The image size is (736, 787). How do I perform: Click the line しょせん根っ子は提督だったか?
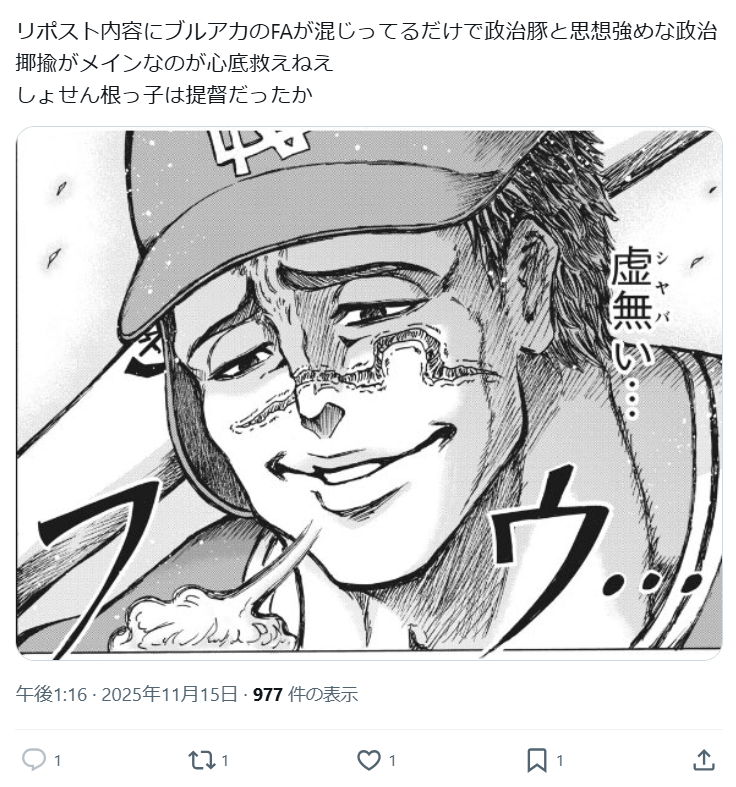click(165, 94)
